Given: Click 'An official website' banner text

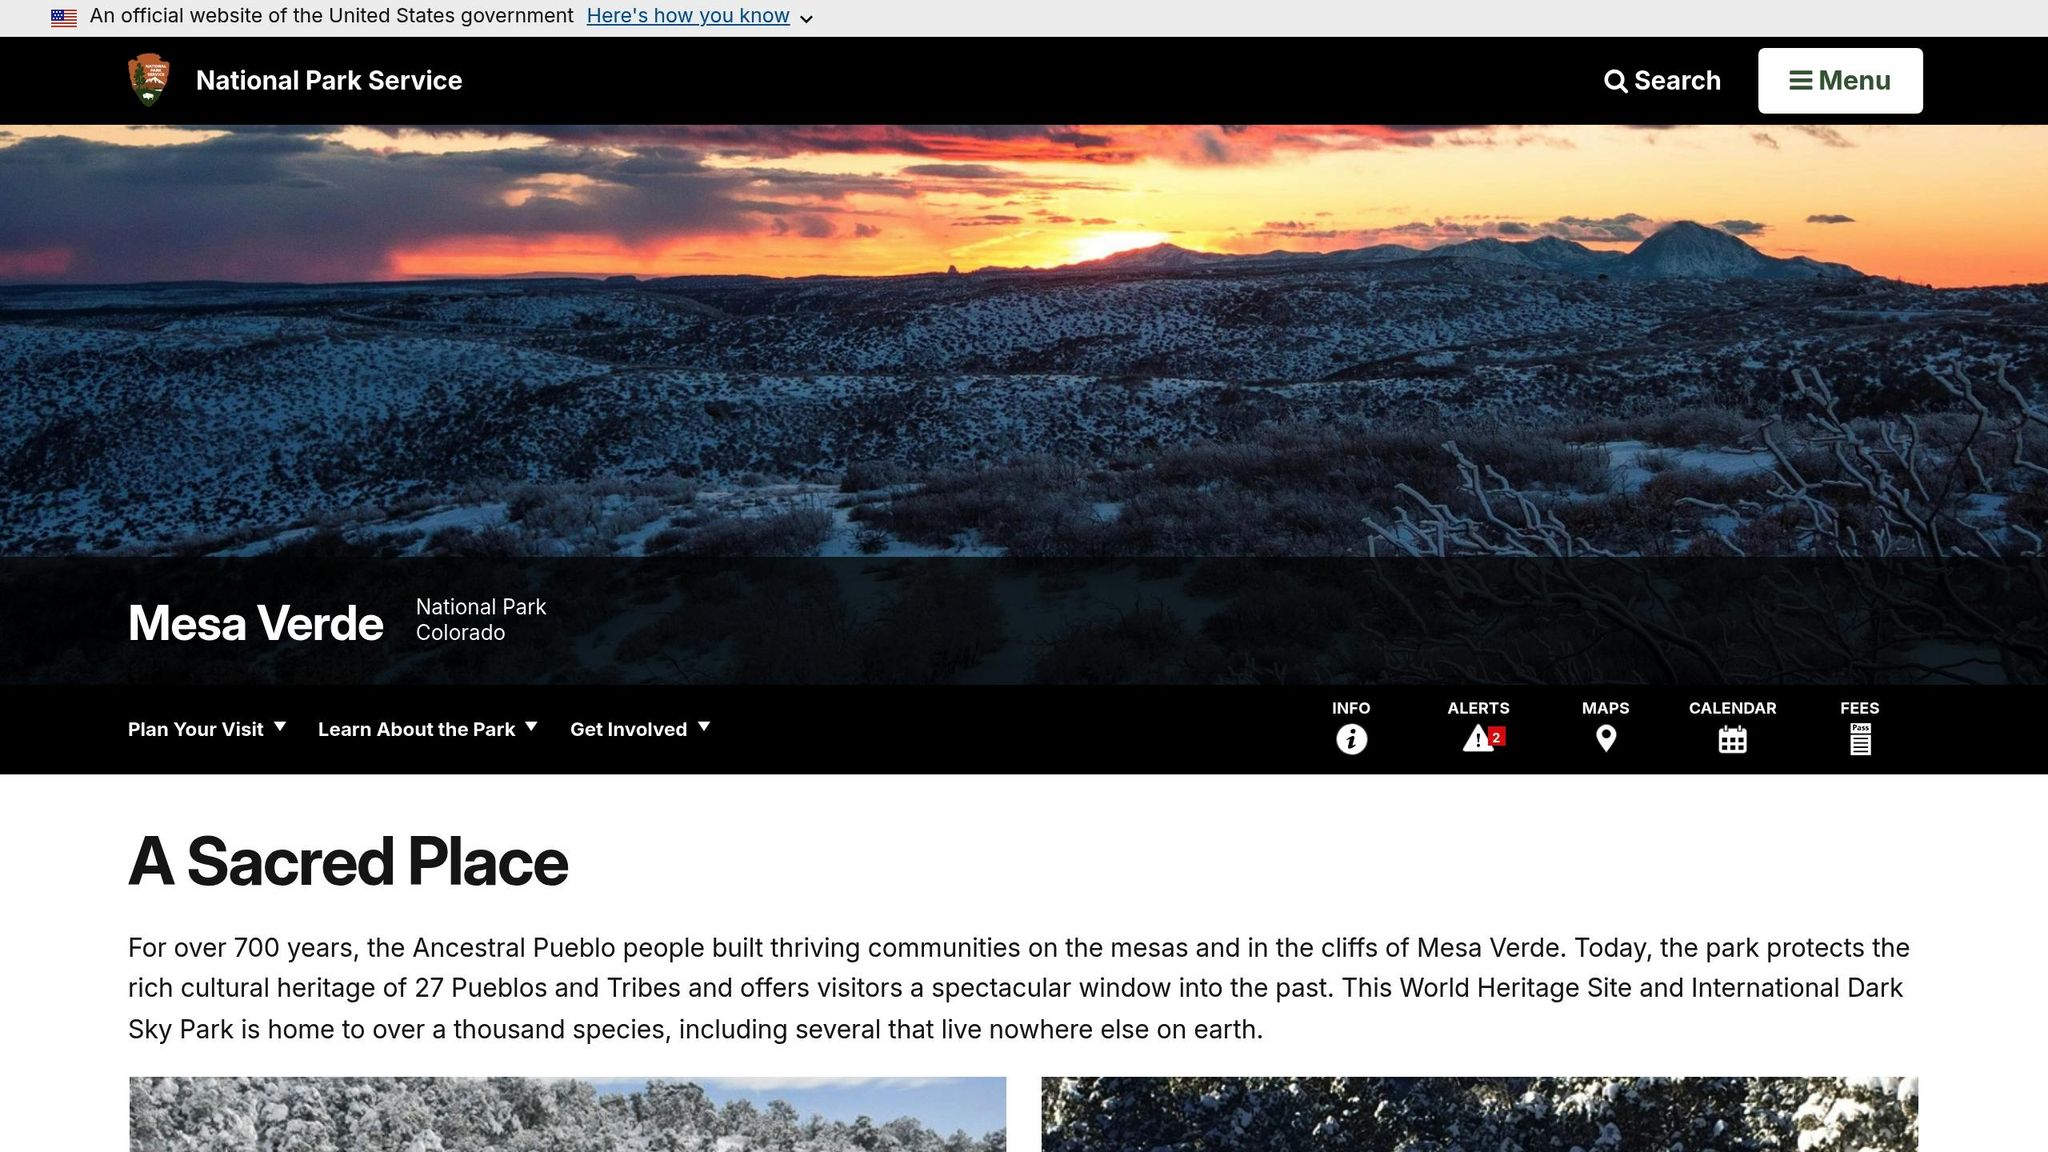Looking at the screenshot, I should click(x=331, y=16).
